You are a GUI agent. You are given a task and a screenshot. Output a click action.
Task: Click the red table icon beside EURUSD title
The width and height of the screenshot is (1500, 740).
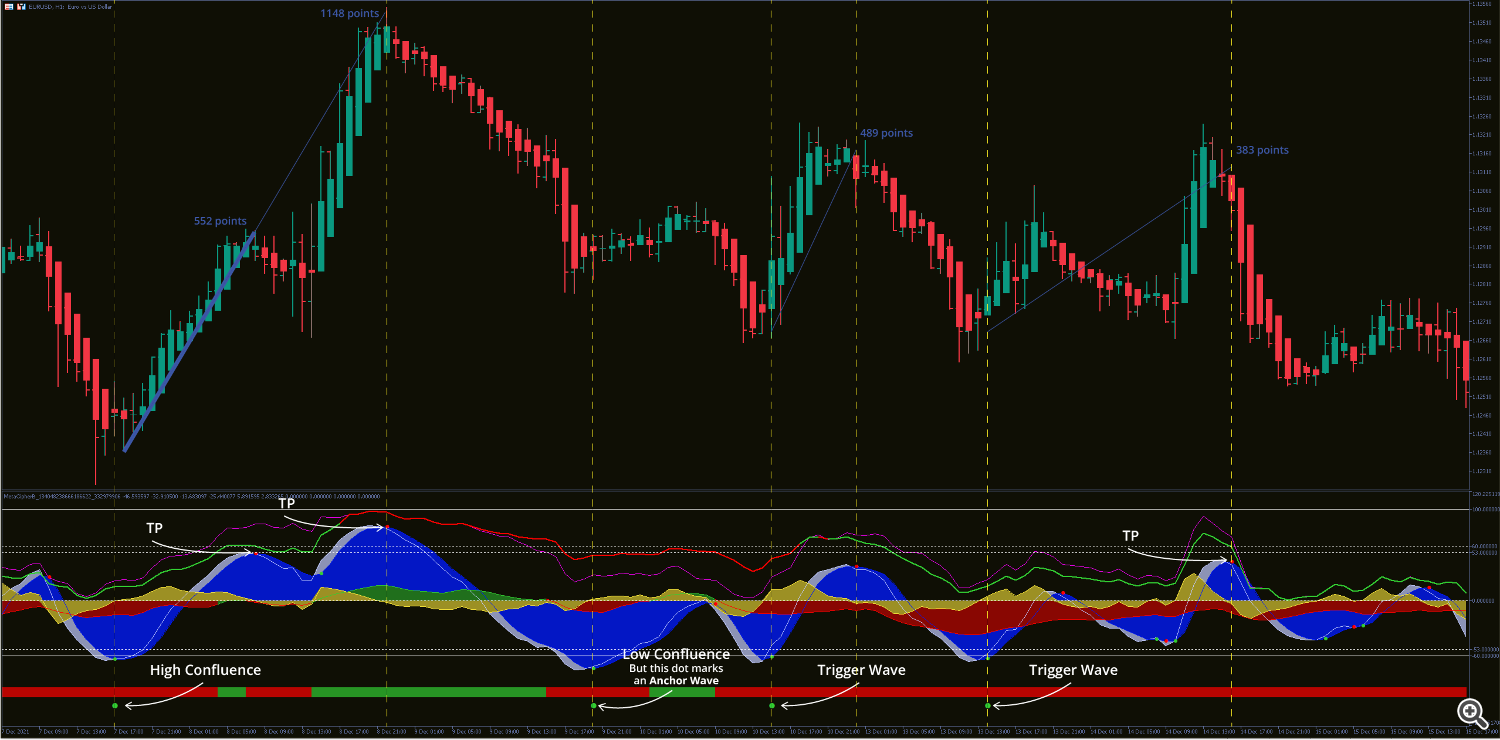[x=8, y=6]
